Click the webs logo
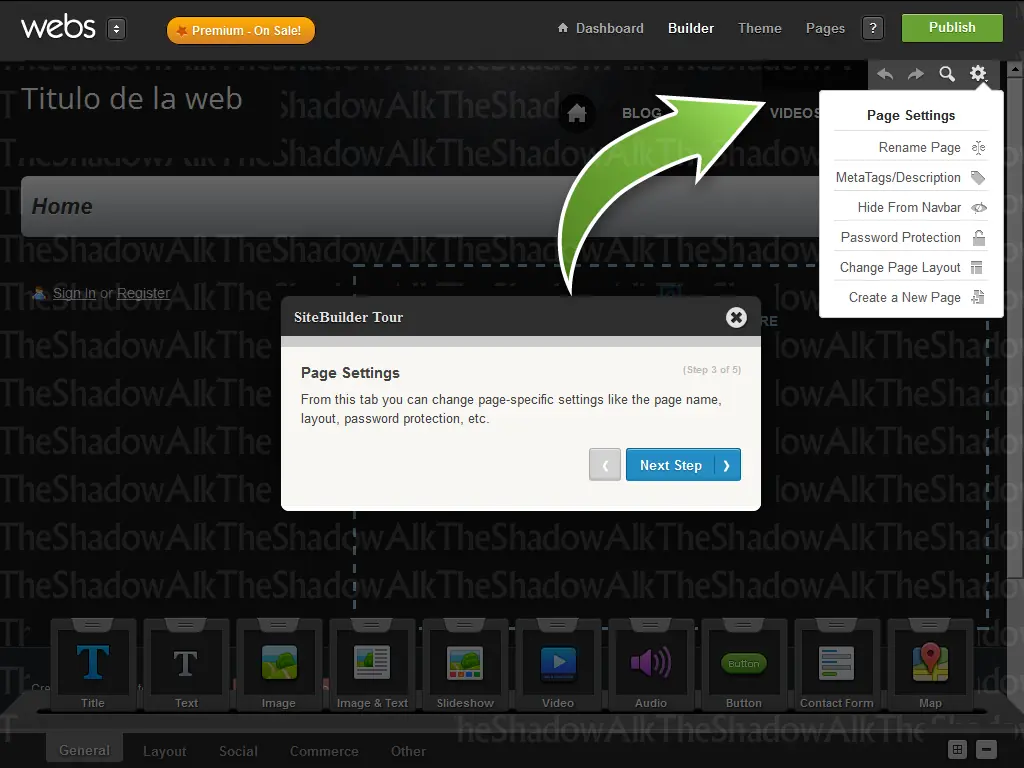 [x=58, y=27]
